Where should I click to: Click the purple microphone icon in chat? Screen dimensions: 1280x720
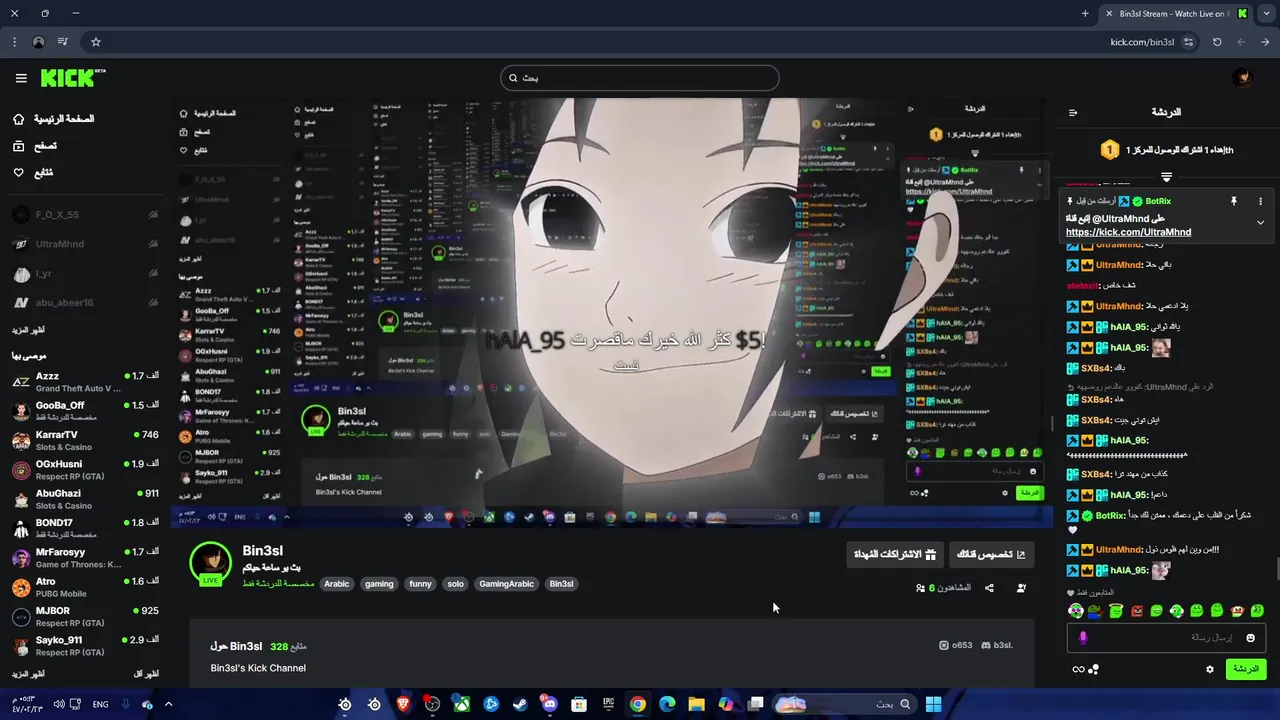coord(1083,637)
